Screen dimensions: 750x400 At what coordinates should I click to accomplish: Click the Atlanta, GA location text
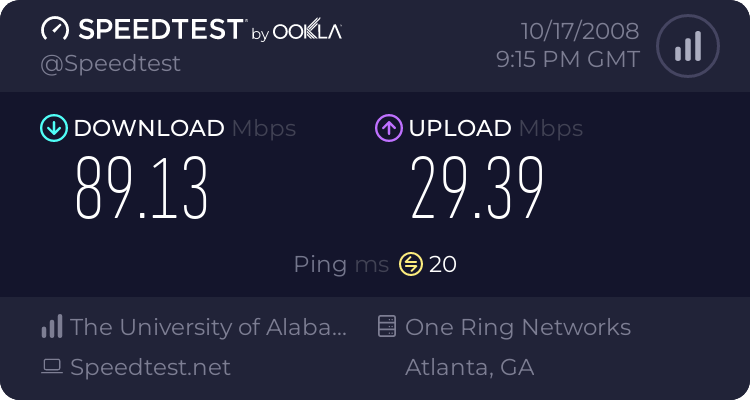(x=469, y=367)
